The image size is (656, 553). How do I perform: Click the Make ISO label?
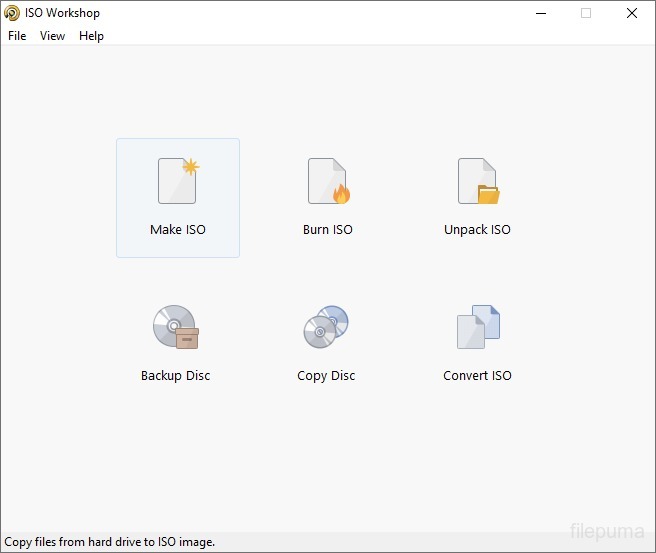tap(178, 229)
